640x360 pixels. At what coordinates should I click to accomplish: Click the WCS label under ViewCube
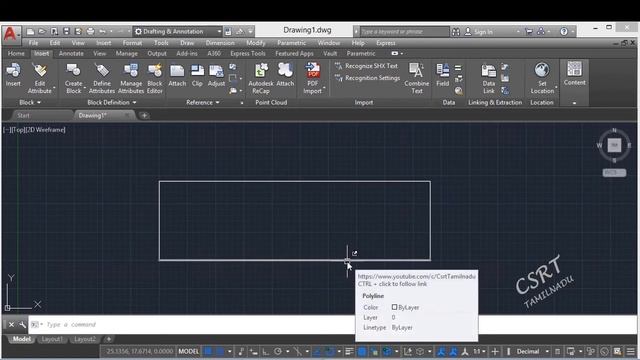(614, 173)
